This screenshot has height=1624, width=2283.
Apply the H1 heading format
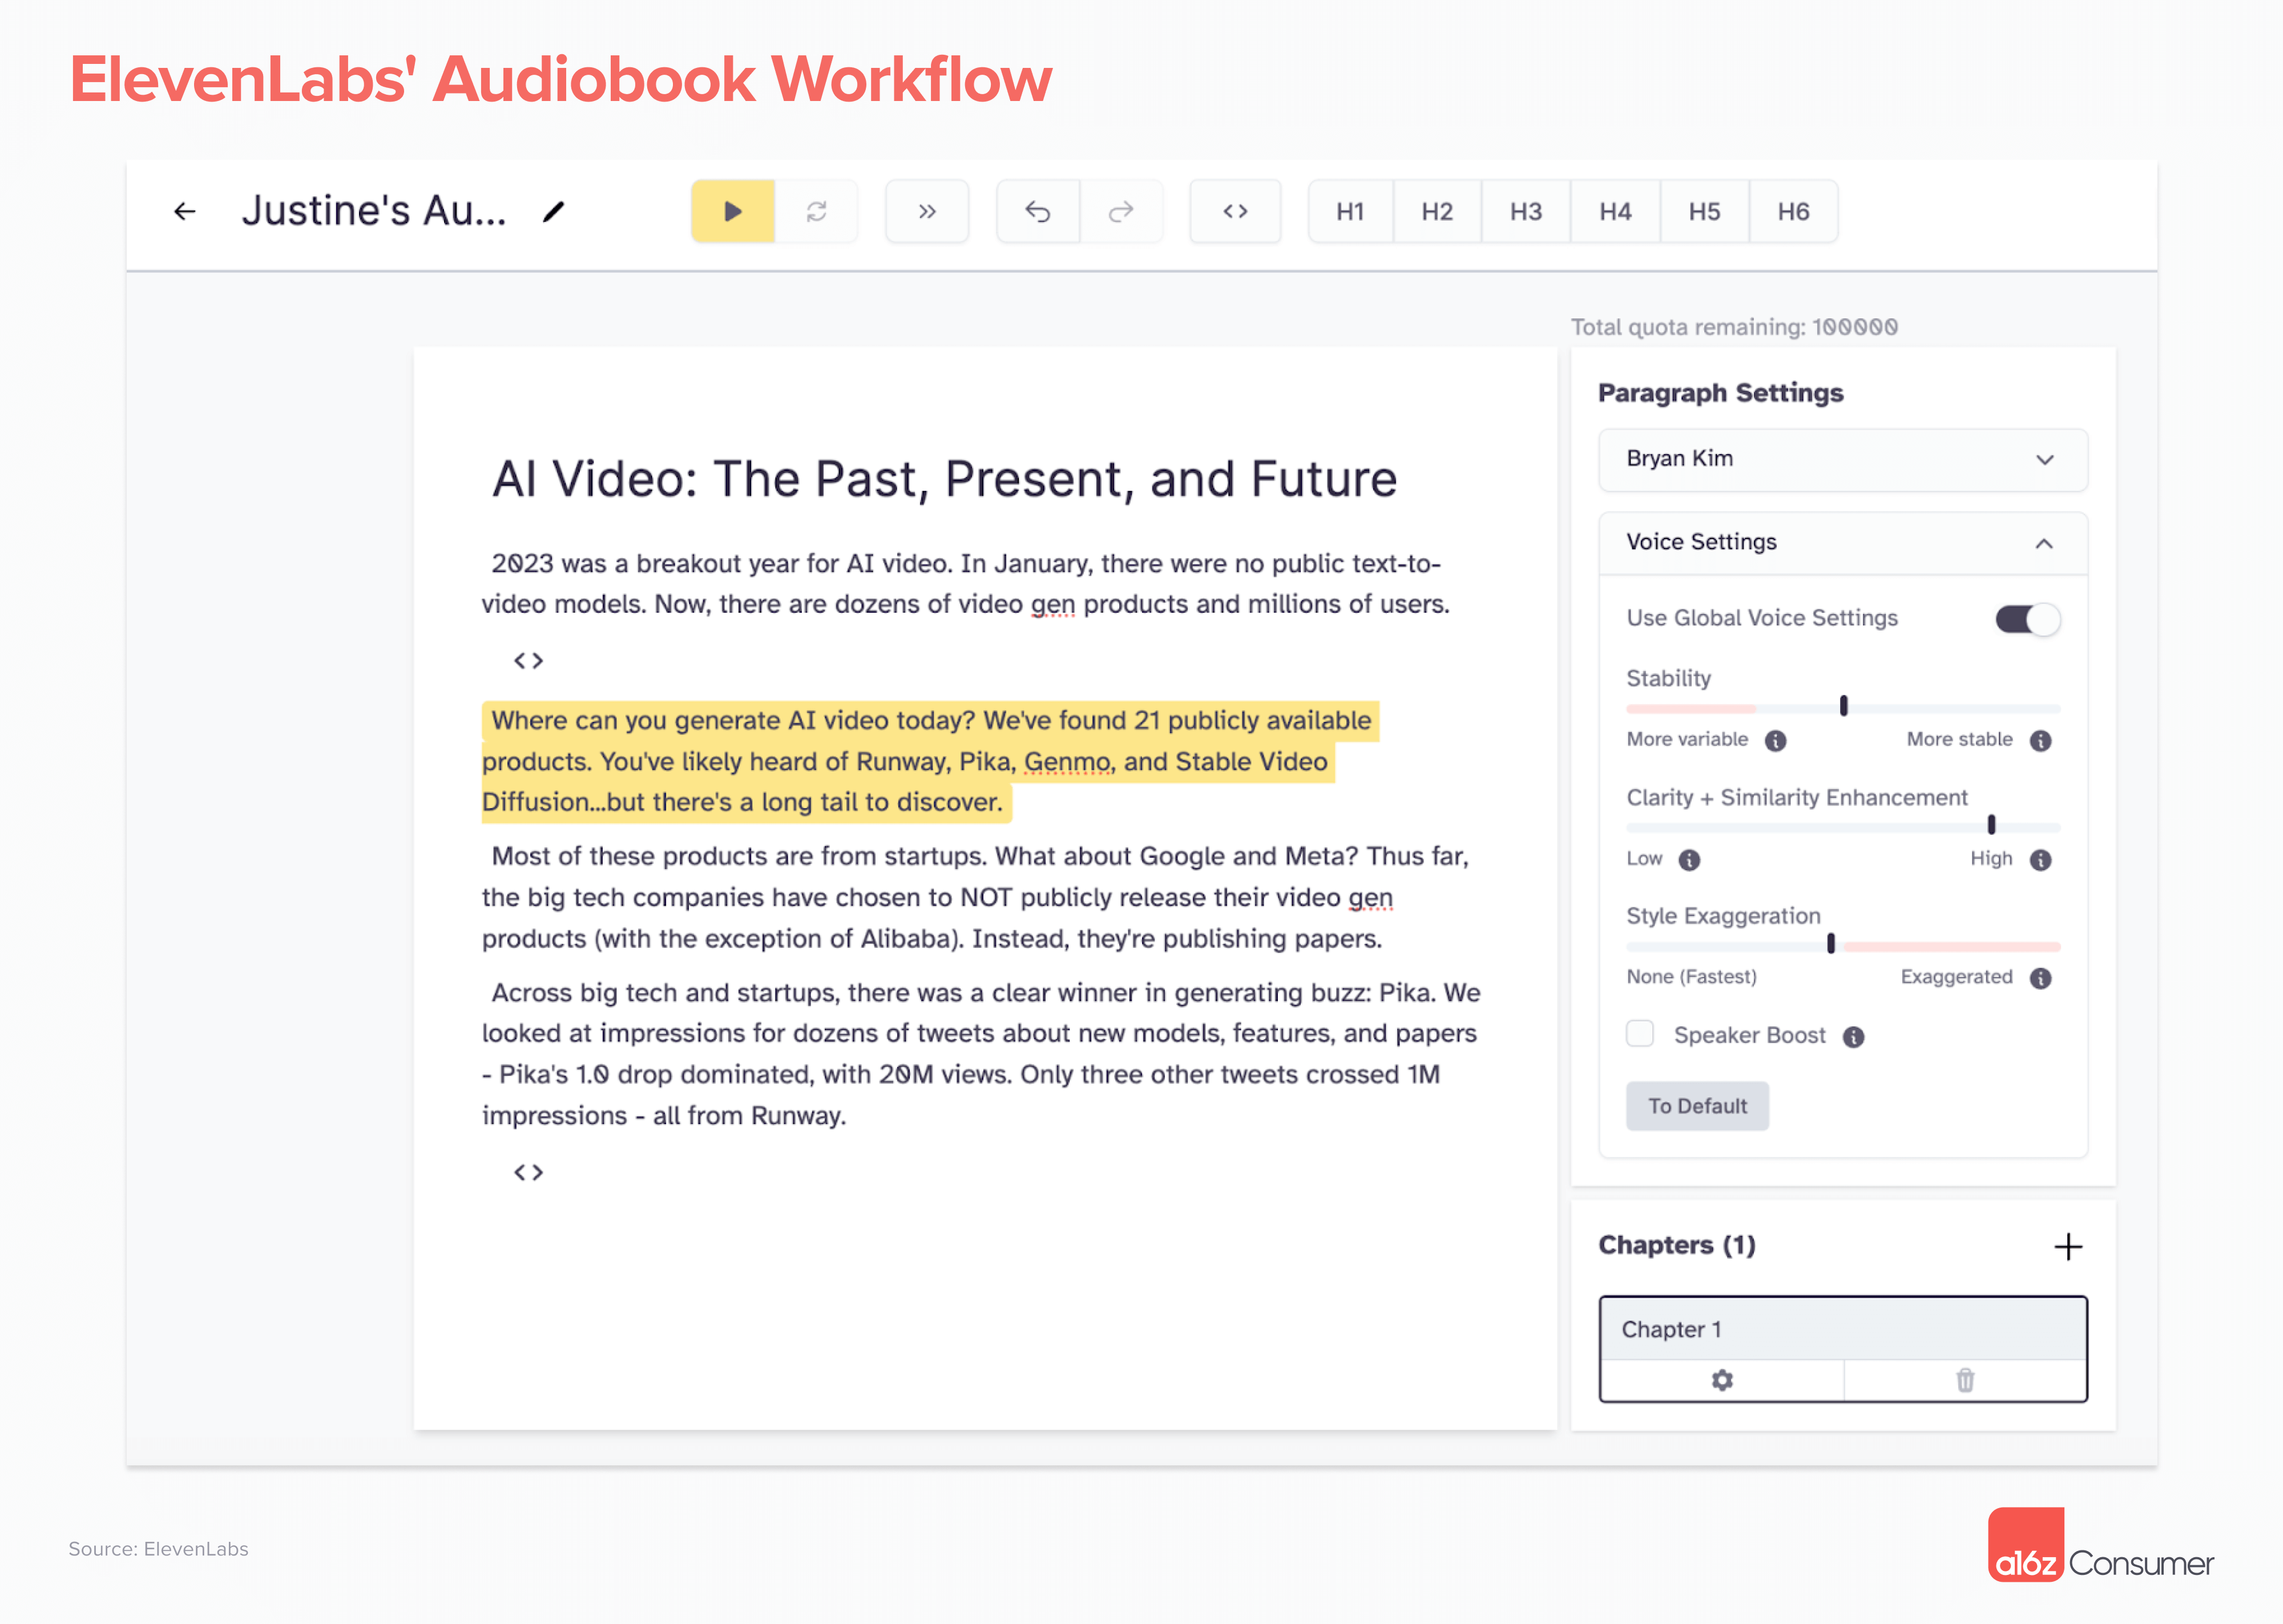[1350, 211]
